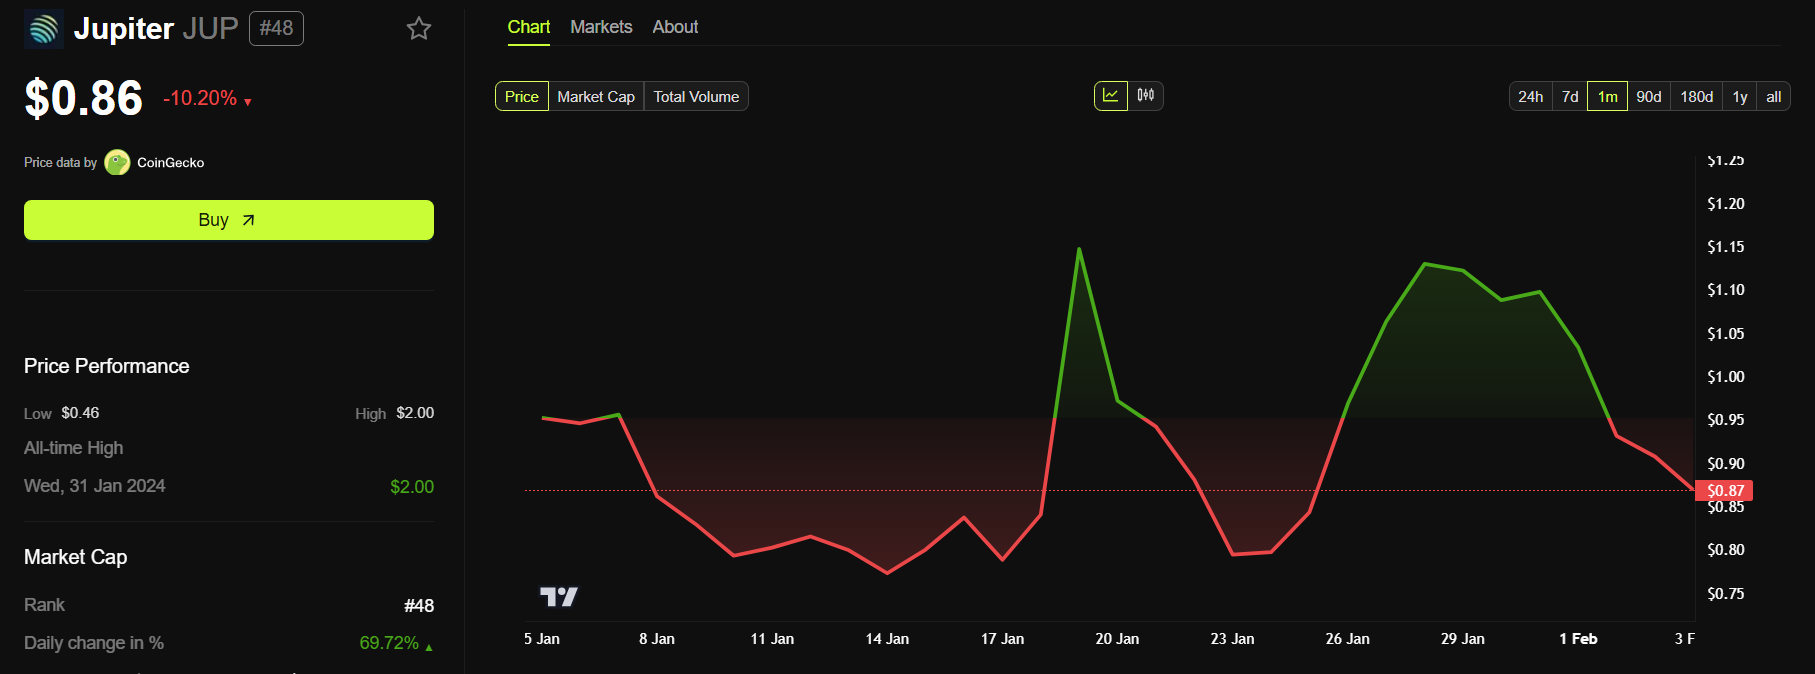Select the 1y time range
The image size is (1815, 674).
pyautogui.click(x=1740, y=96)
